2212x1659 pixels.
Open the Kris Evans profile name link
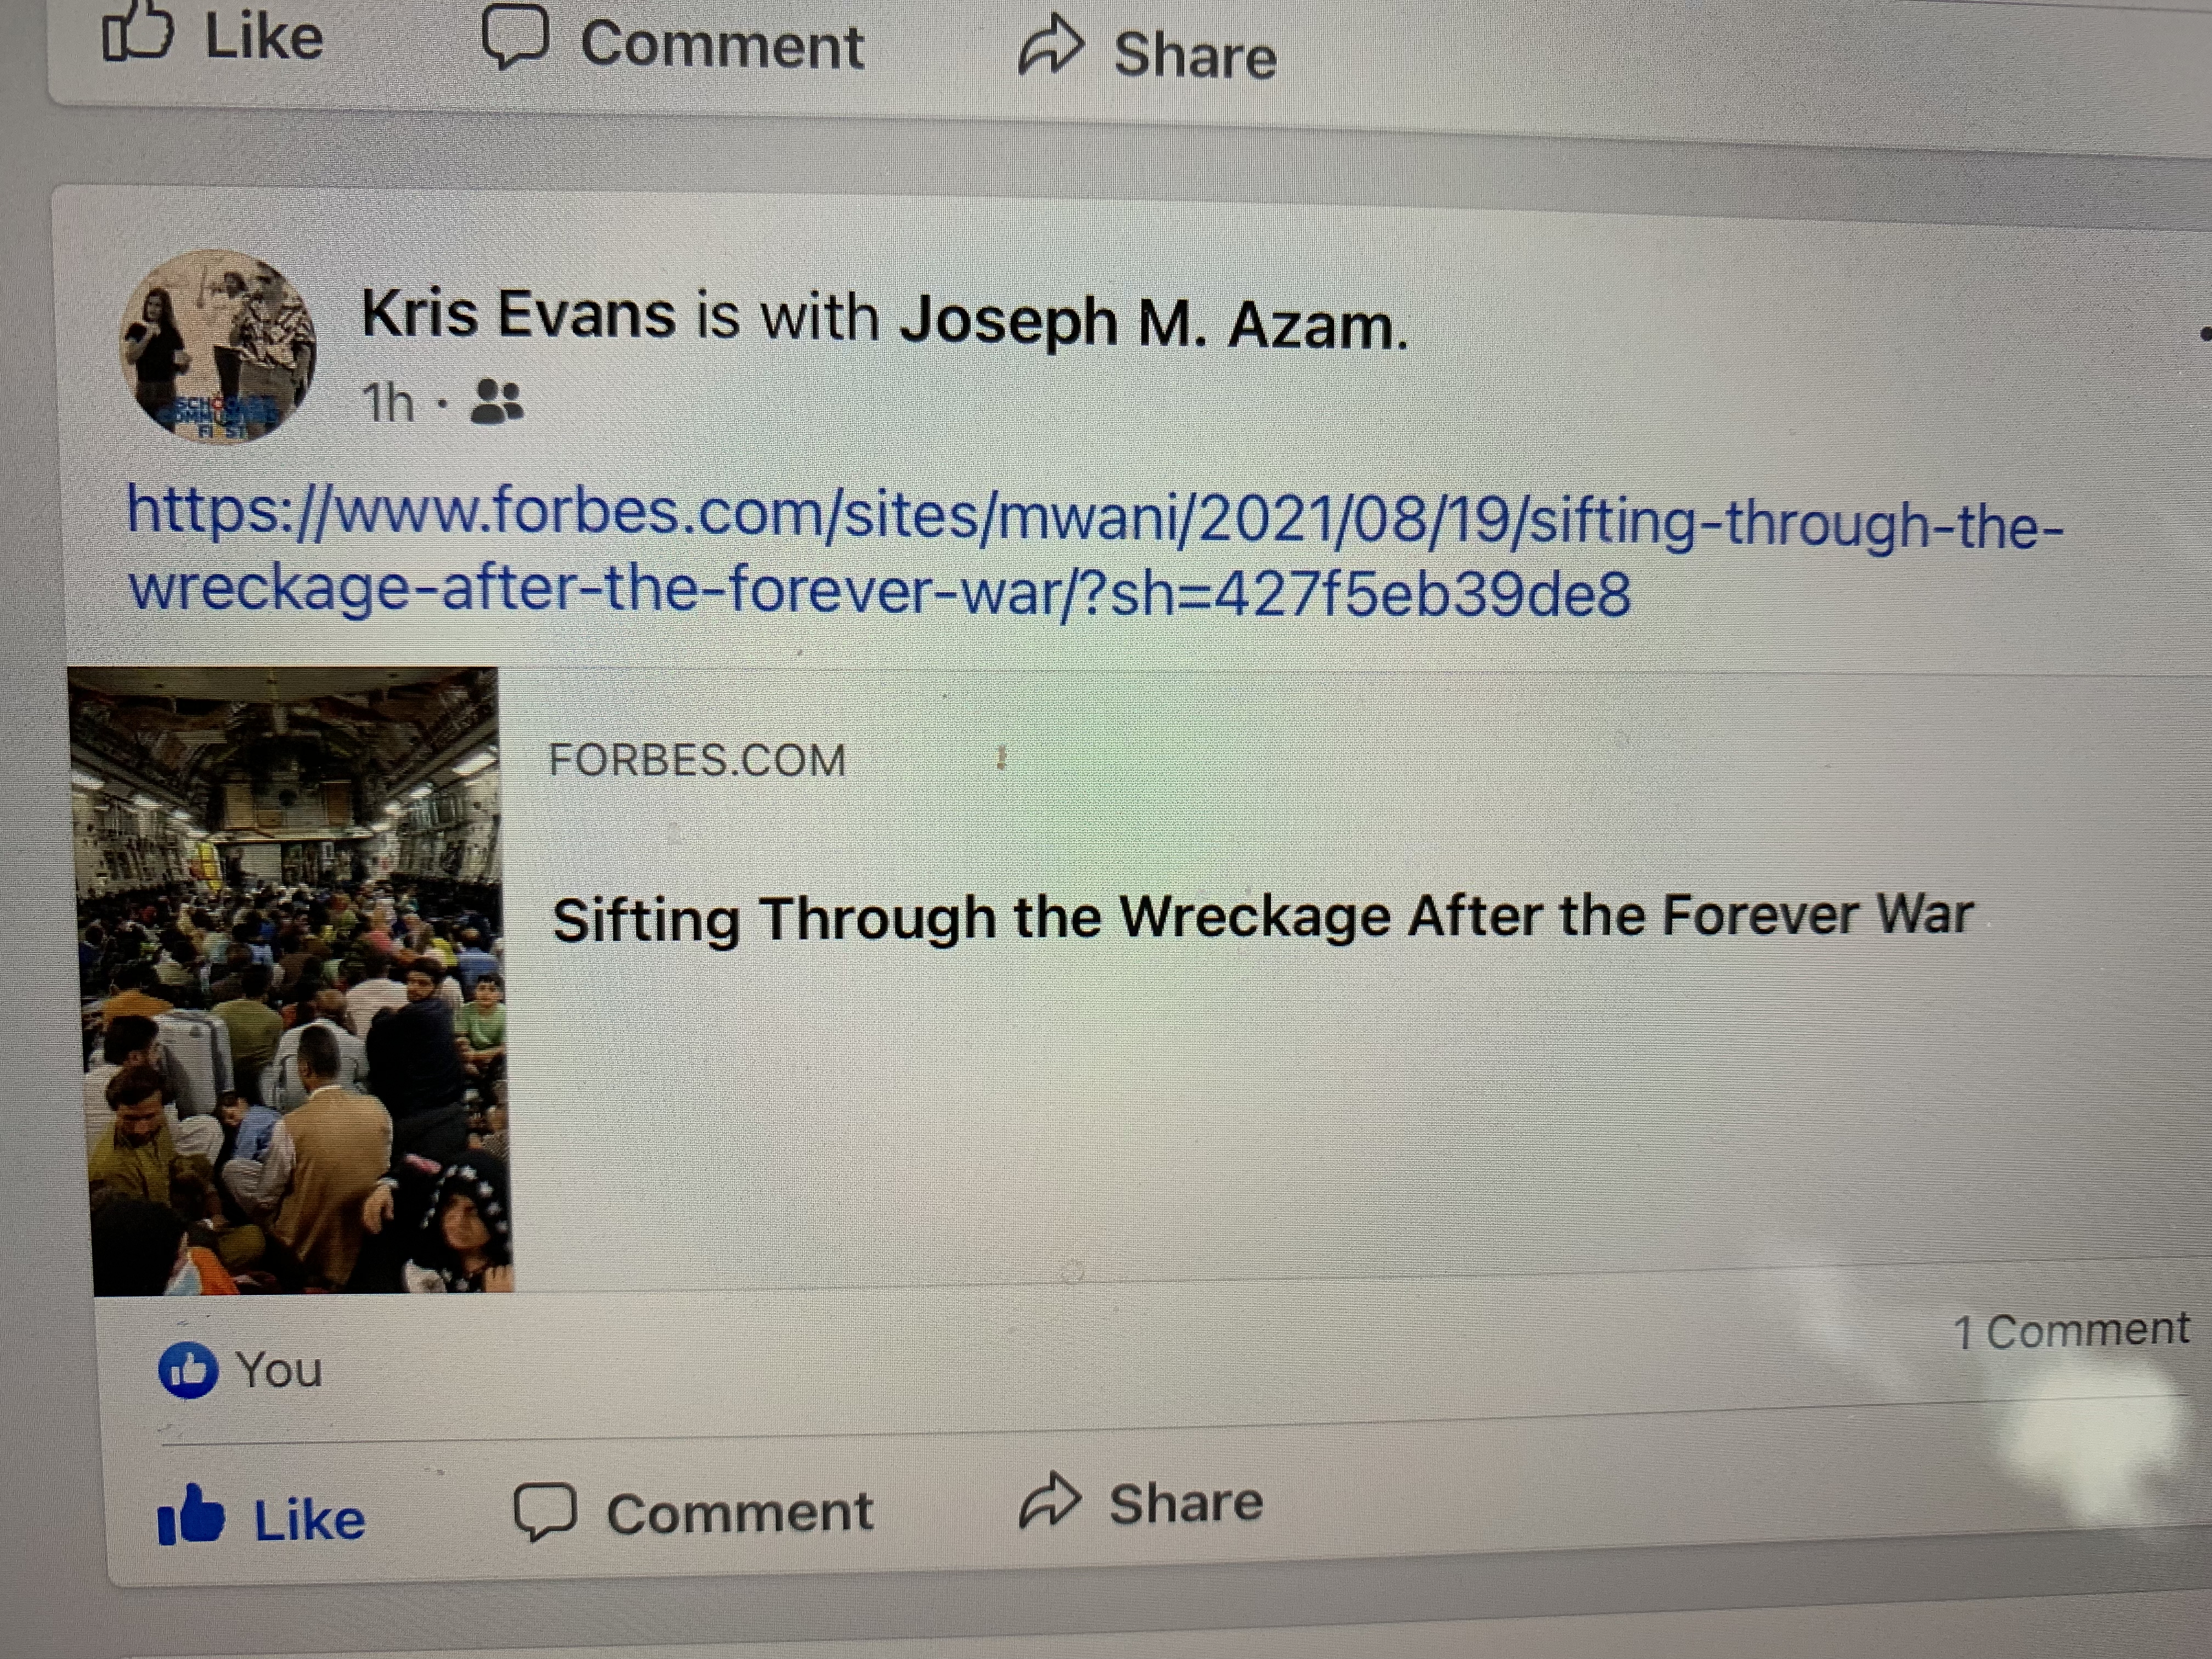(518, 313)
